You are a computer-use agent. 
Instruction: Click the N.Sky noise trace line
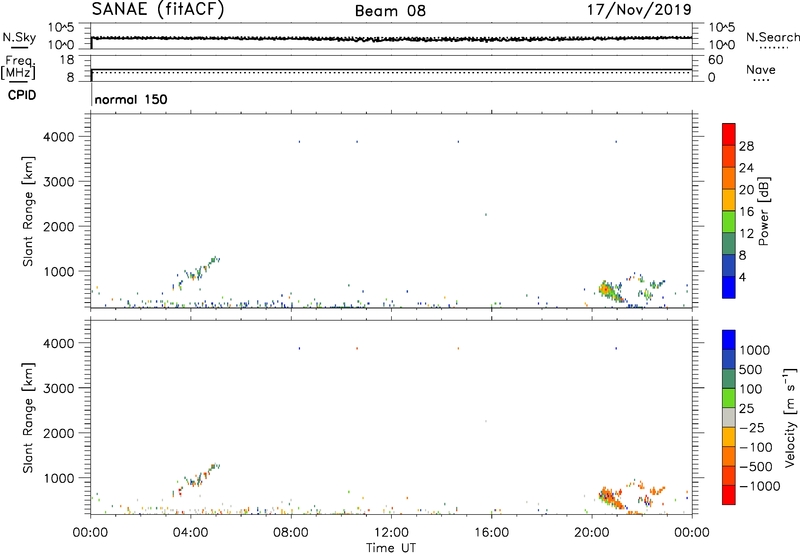click(391, 38)
